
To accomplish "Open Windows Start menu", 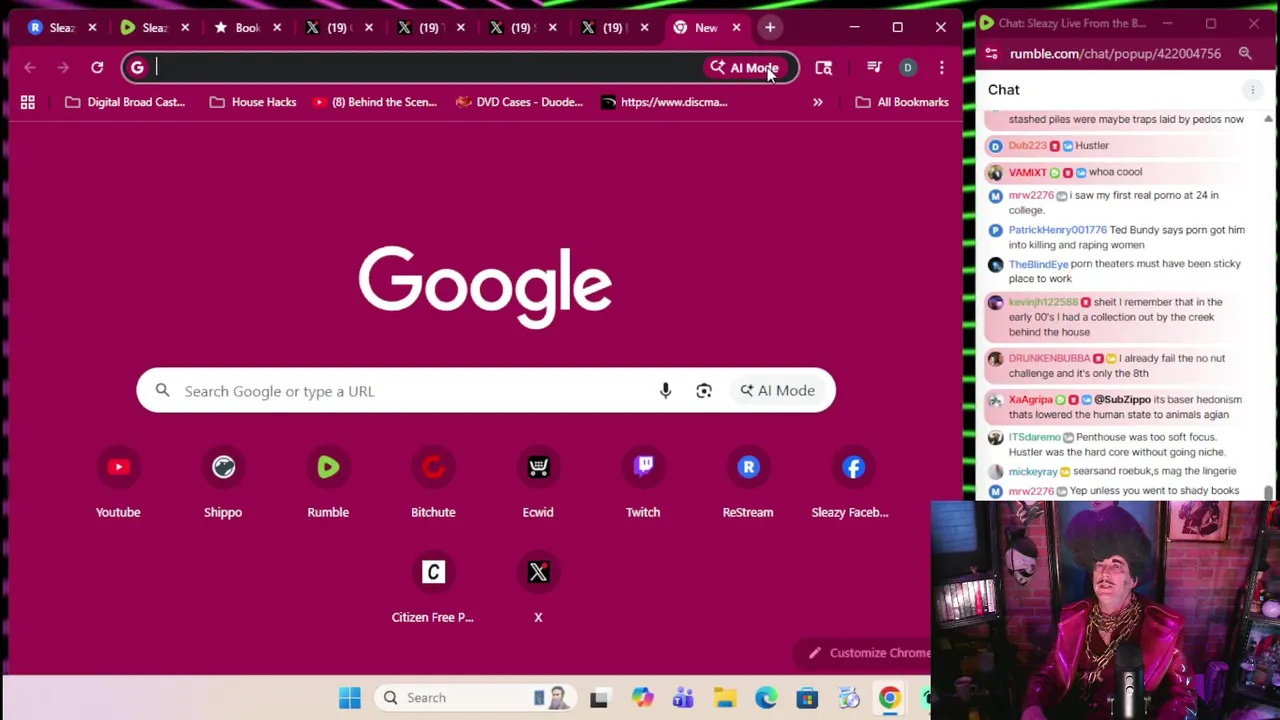I will point(349,698).
